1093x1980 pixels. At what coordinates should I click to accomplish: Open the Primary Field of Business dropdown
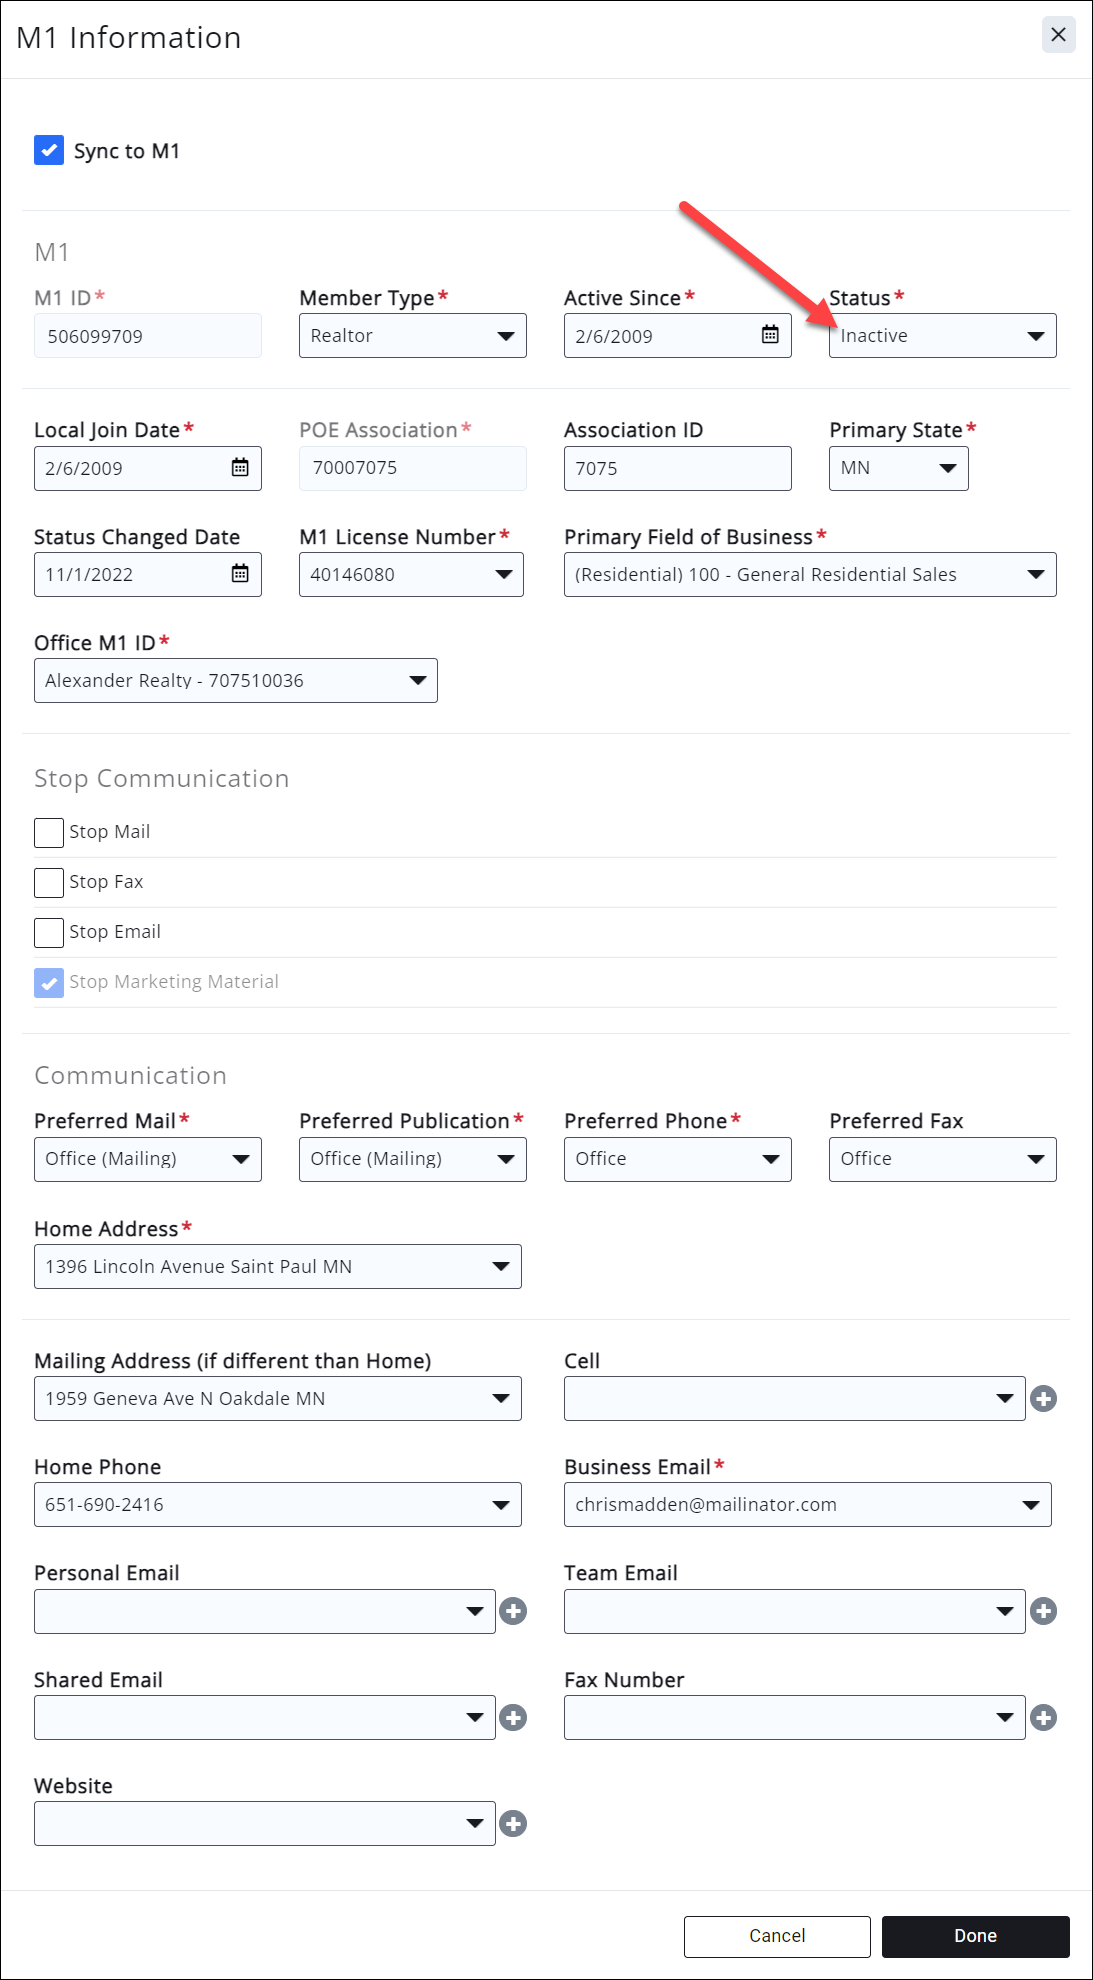tap(809, 575)
